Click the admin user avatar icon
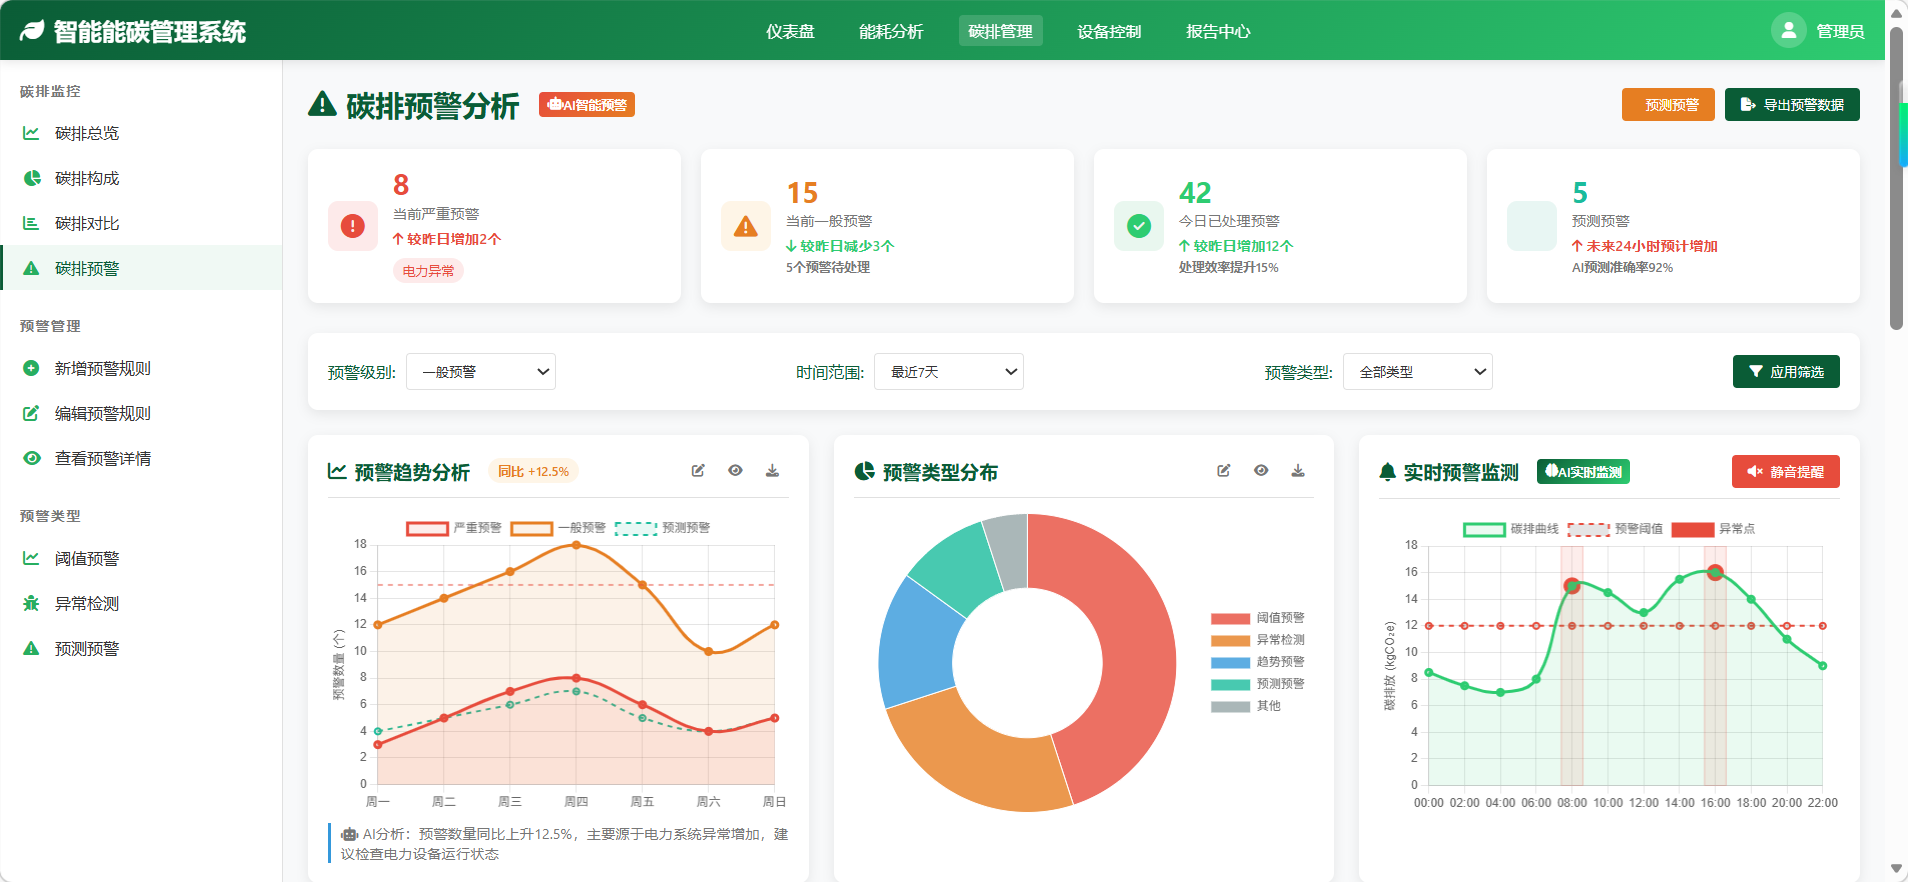The height and width of the screenshot is (882, 1908). point(1788,30)
